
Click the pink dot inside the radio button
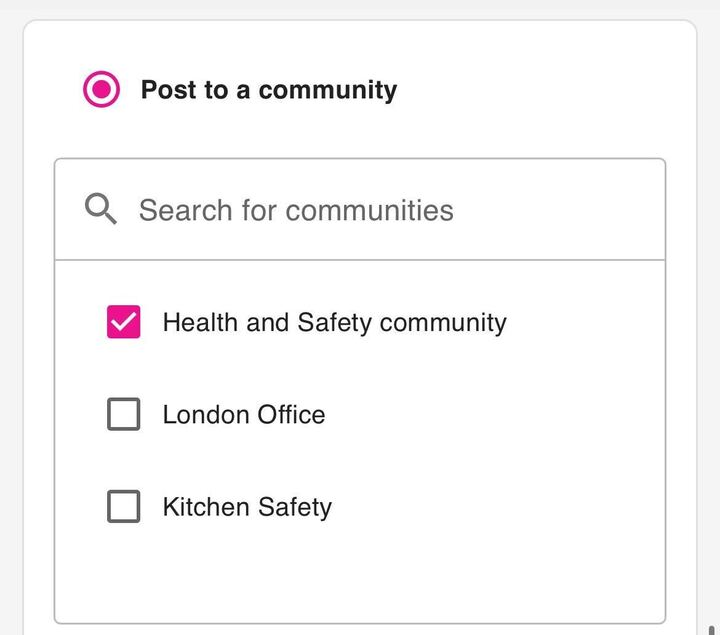point(101,90)
